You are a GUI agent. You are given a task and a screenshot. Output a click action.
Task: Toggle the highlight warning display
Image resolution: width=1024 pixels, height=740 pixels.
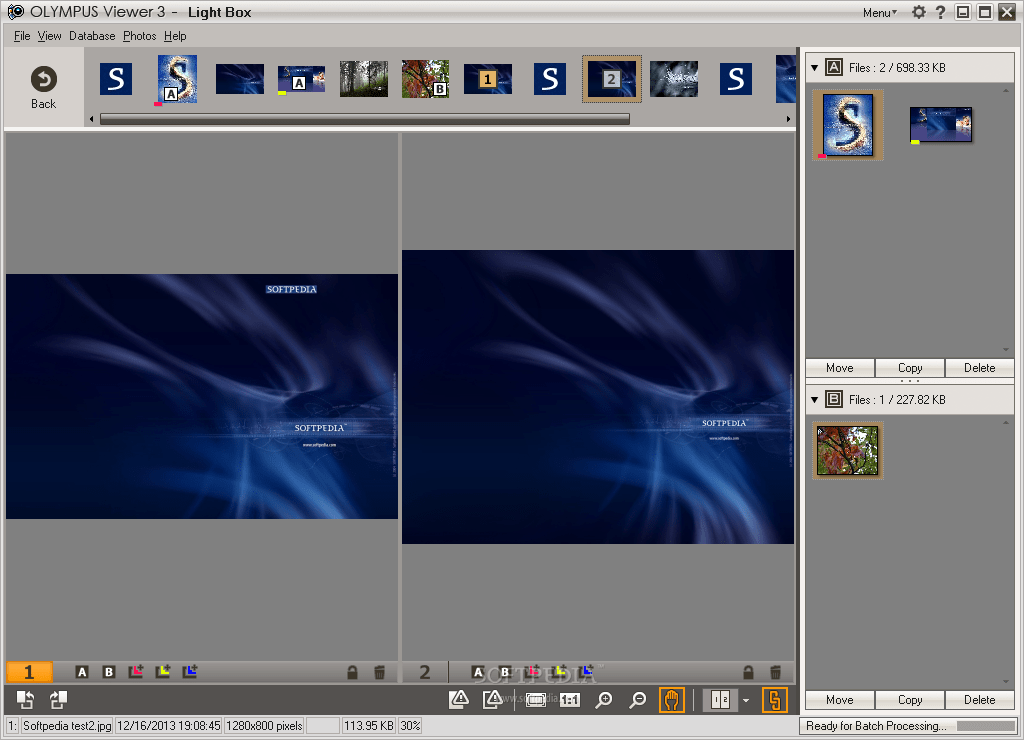click(x=460, y=700)
